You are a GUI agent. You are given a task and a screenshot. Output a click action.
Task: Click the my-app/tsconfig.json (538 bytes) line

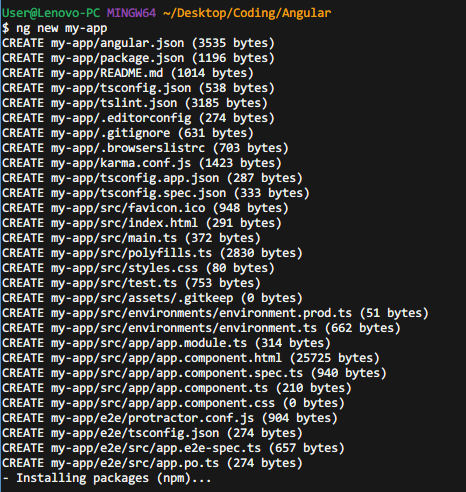(138, 88)
